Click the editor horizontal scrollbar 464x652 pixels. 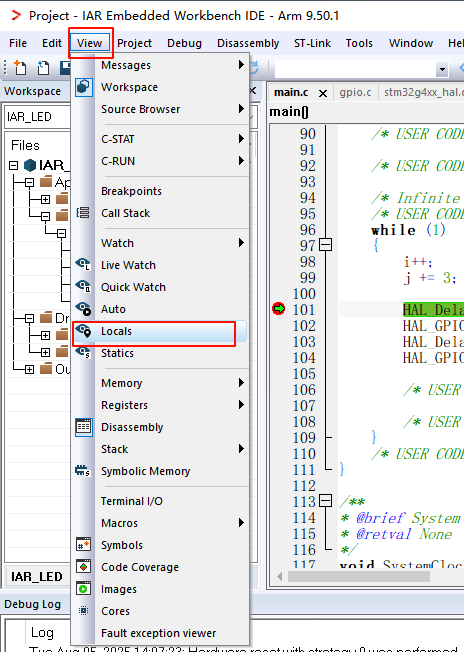pos(359,576)
